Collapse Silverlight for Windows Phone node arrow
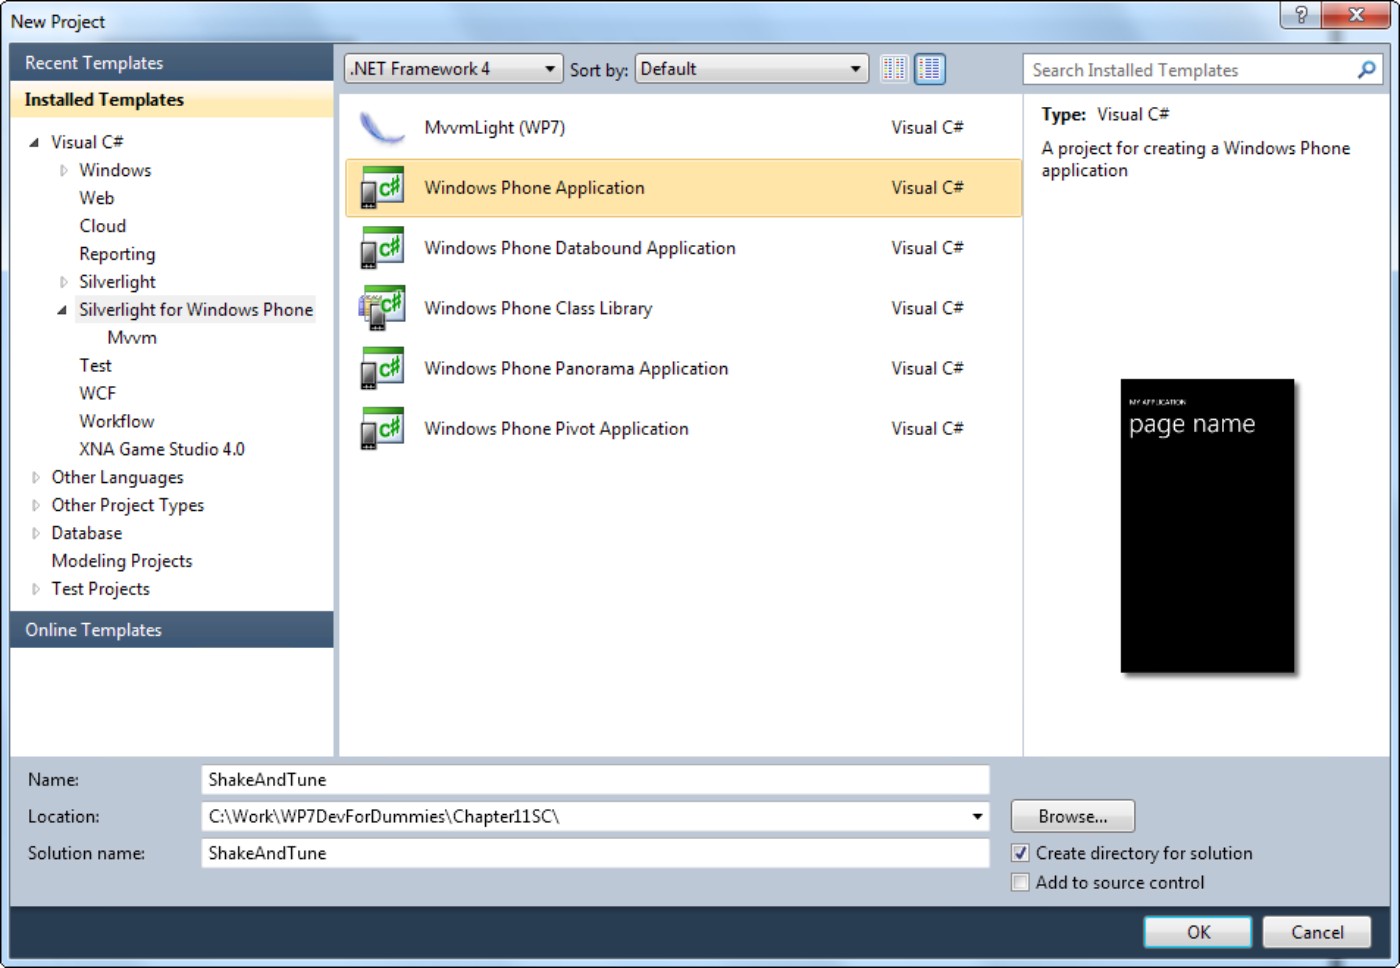 tap(62, 310)
